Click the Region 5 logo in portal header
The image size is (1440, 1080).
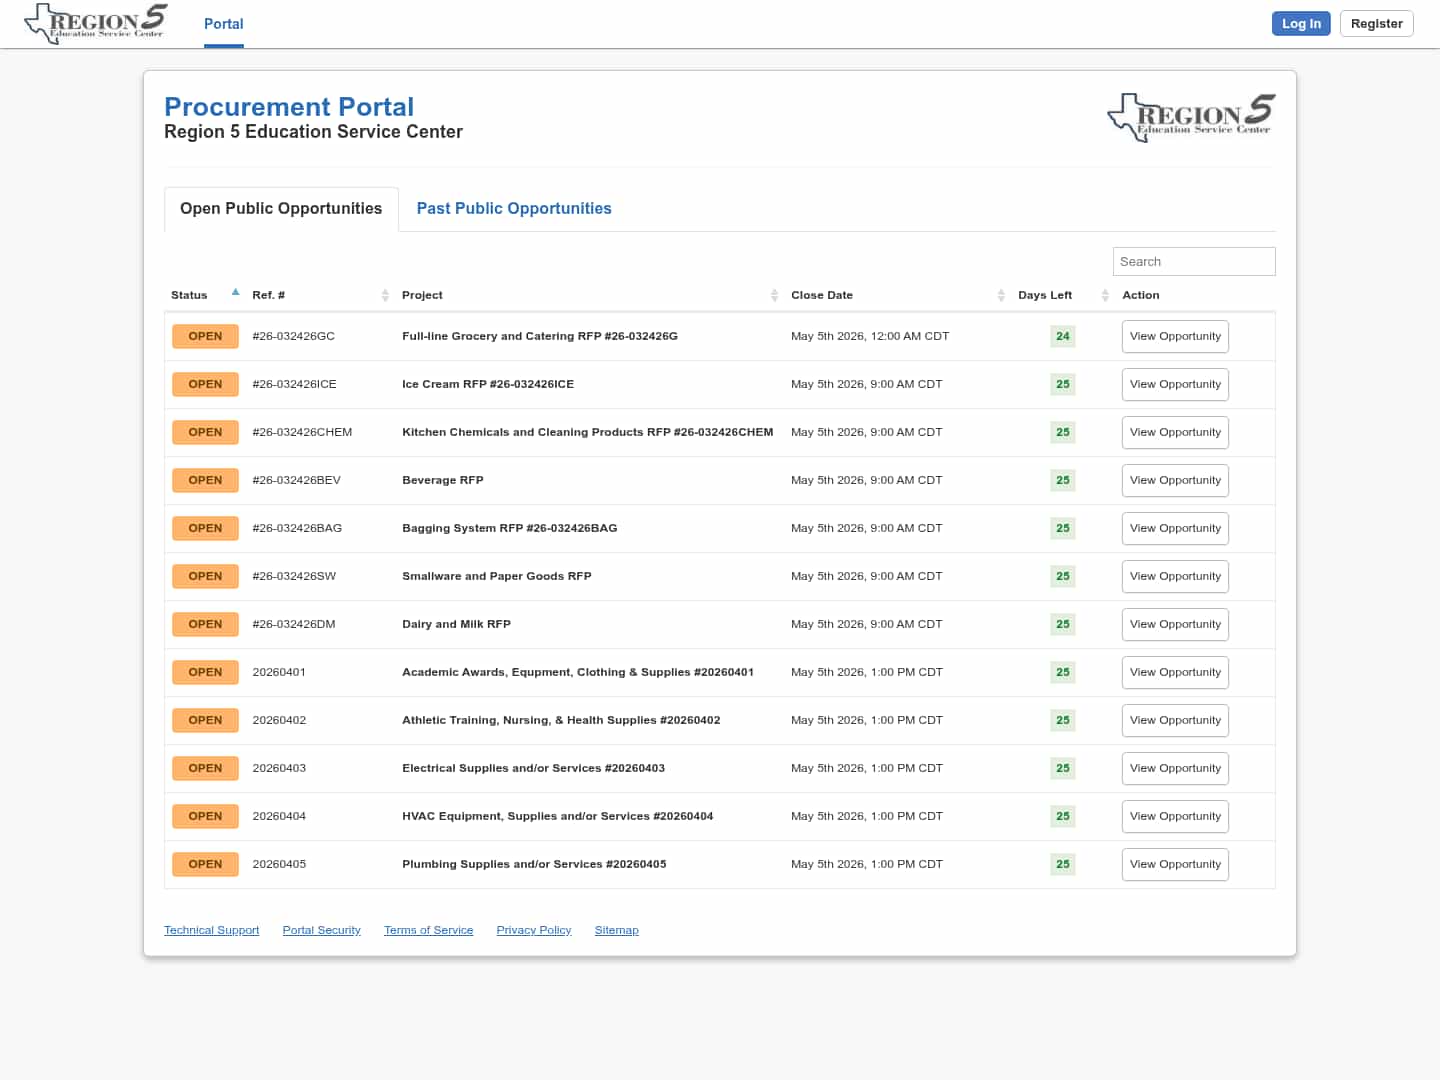1191,118
